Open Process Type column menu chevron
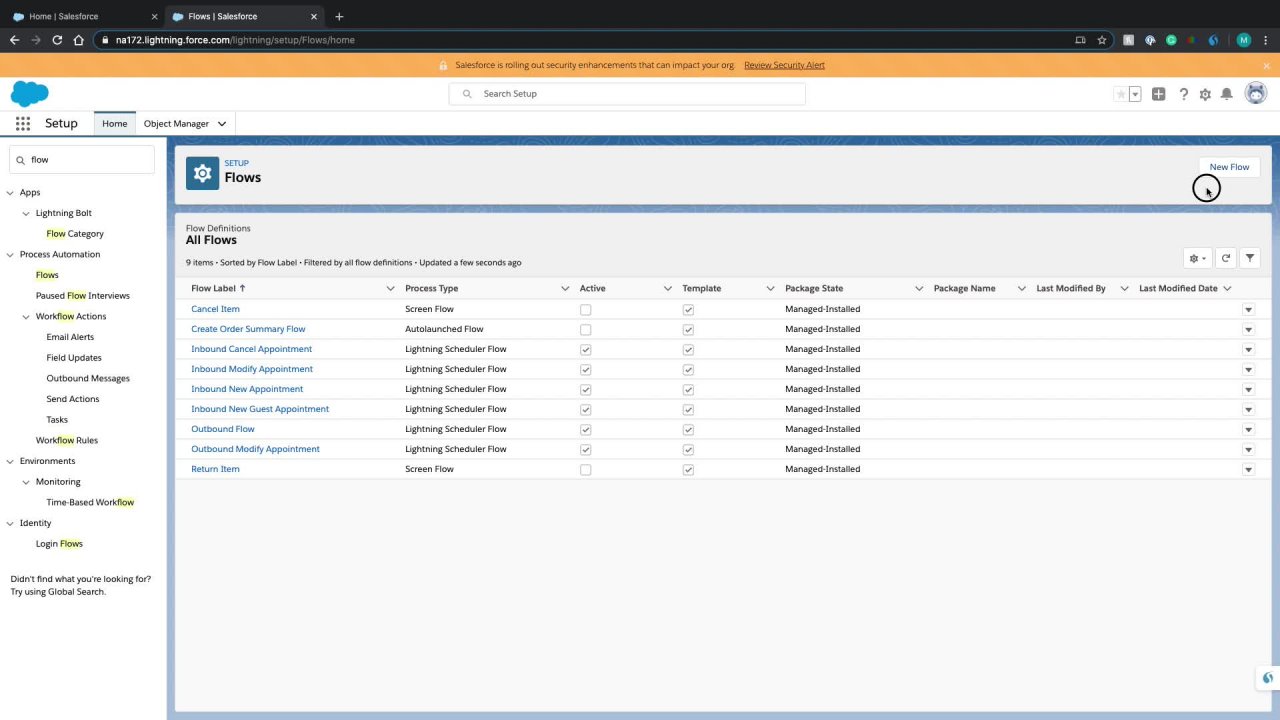Viewport: 1280px width, 720px height. [x=565, y=288]
